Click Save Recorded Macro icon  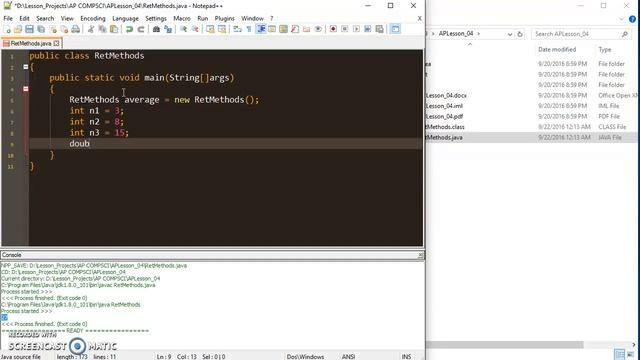[x=379, y=29]
